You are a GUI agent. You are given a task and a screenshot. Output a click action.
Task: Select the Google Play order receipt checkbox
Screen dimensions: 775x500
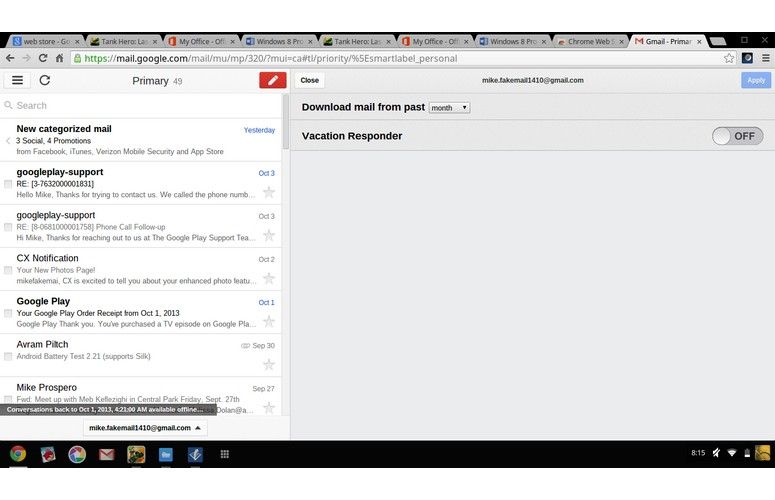coord(8,313)
